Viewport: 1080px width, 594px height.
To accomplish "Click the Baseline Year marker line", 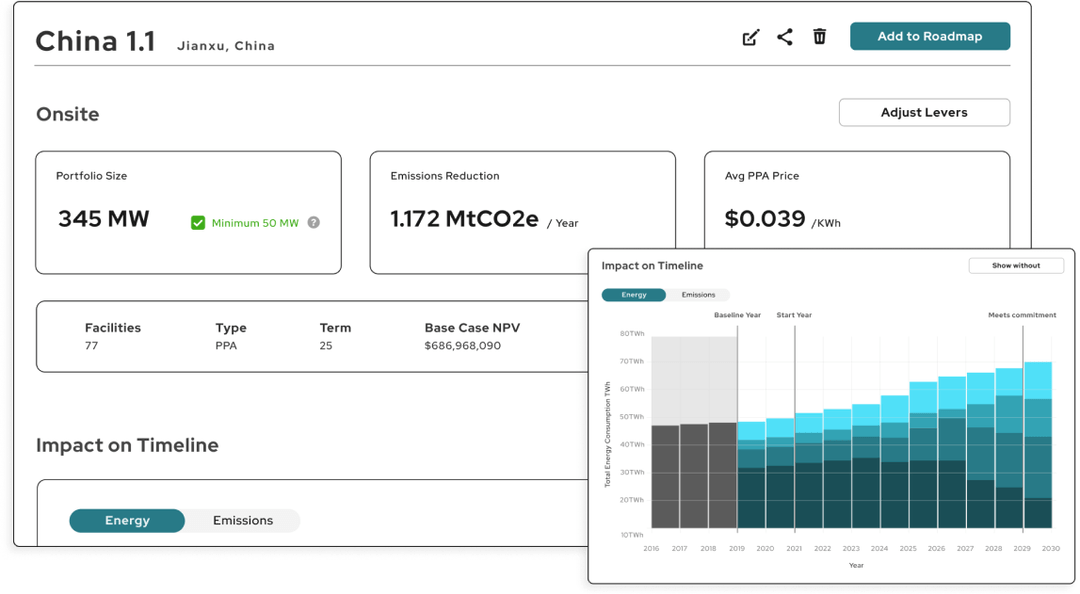I will tap(737, 427).
